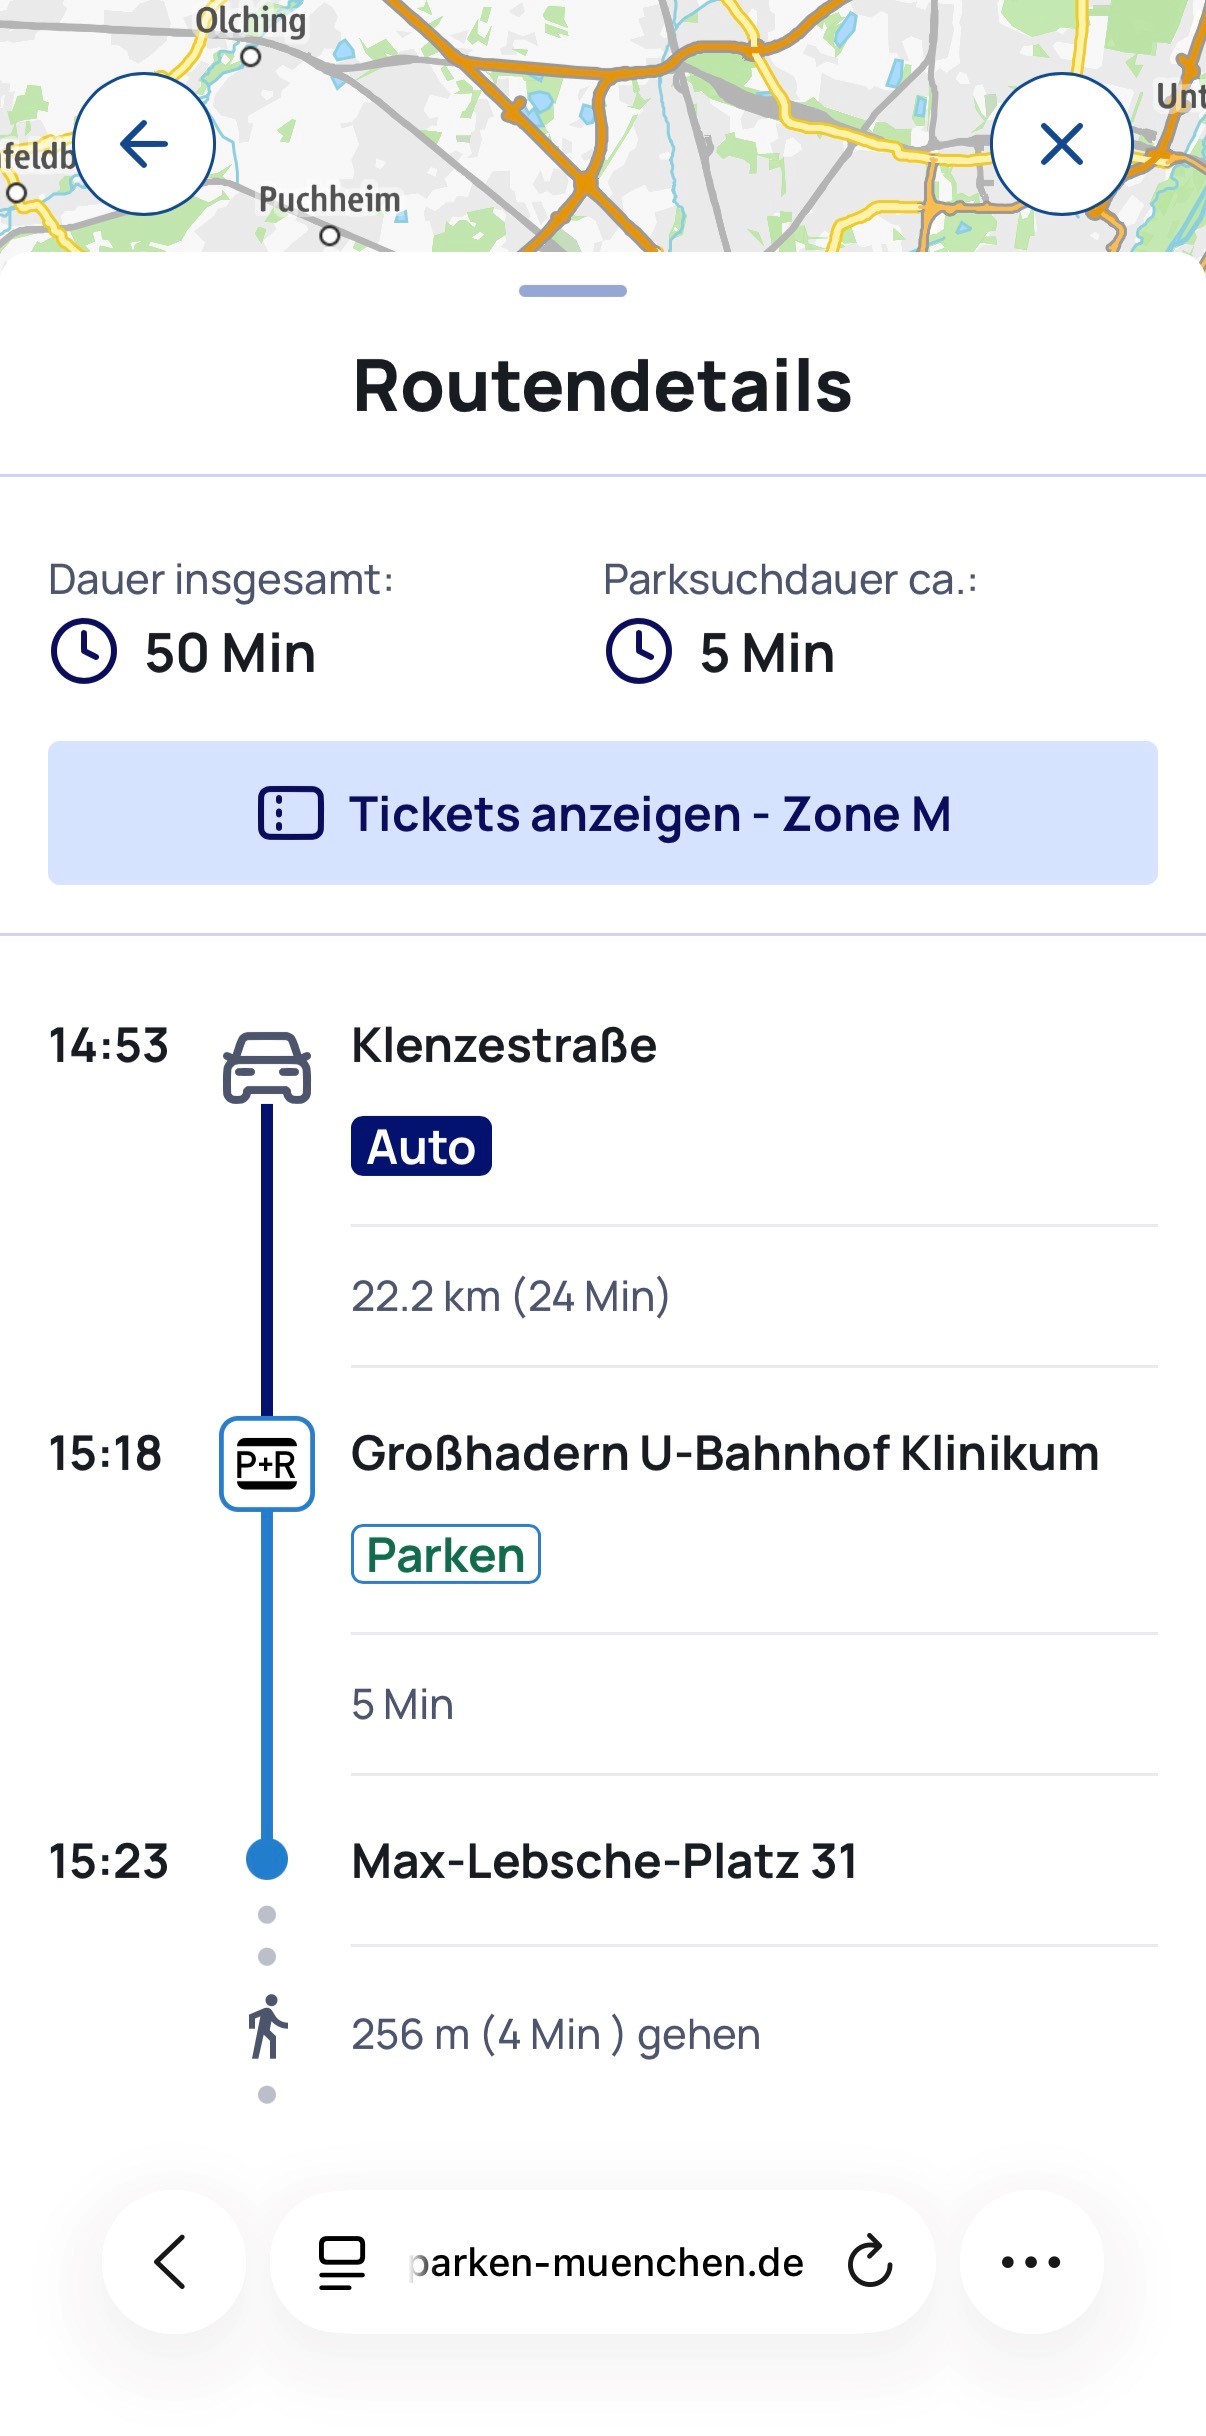Tap the drag handle of the sheet
Viewport: 1206px width, 2436px height.
(x=573, y=291)
